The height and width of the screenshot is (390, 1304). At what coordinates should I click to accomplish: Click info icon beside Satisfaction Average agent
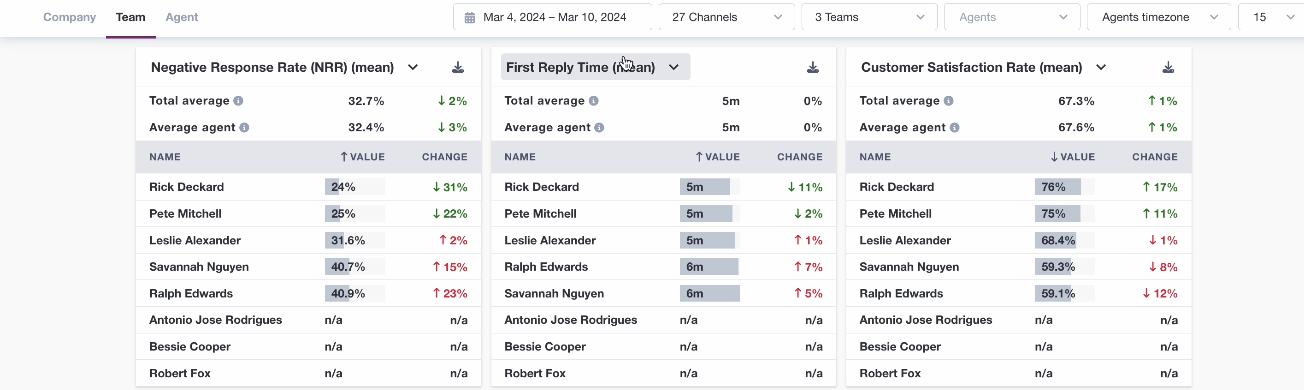click(x=954, y=128)
